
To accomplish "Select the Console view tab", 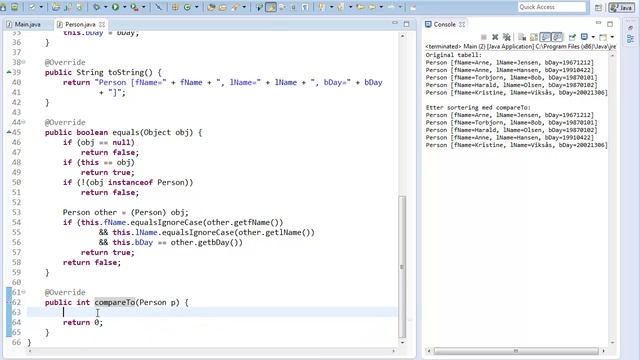I will click(x=444, y=24).
